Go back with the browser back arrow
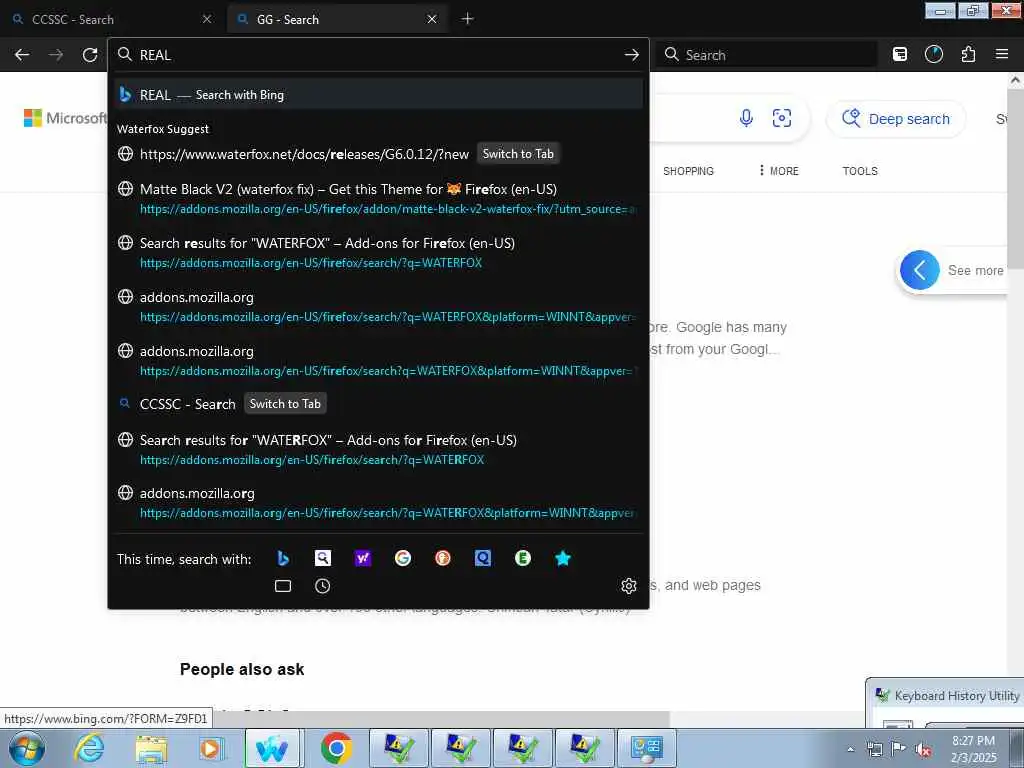The image size is (1024, 768). pos(22,55)
